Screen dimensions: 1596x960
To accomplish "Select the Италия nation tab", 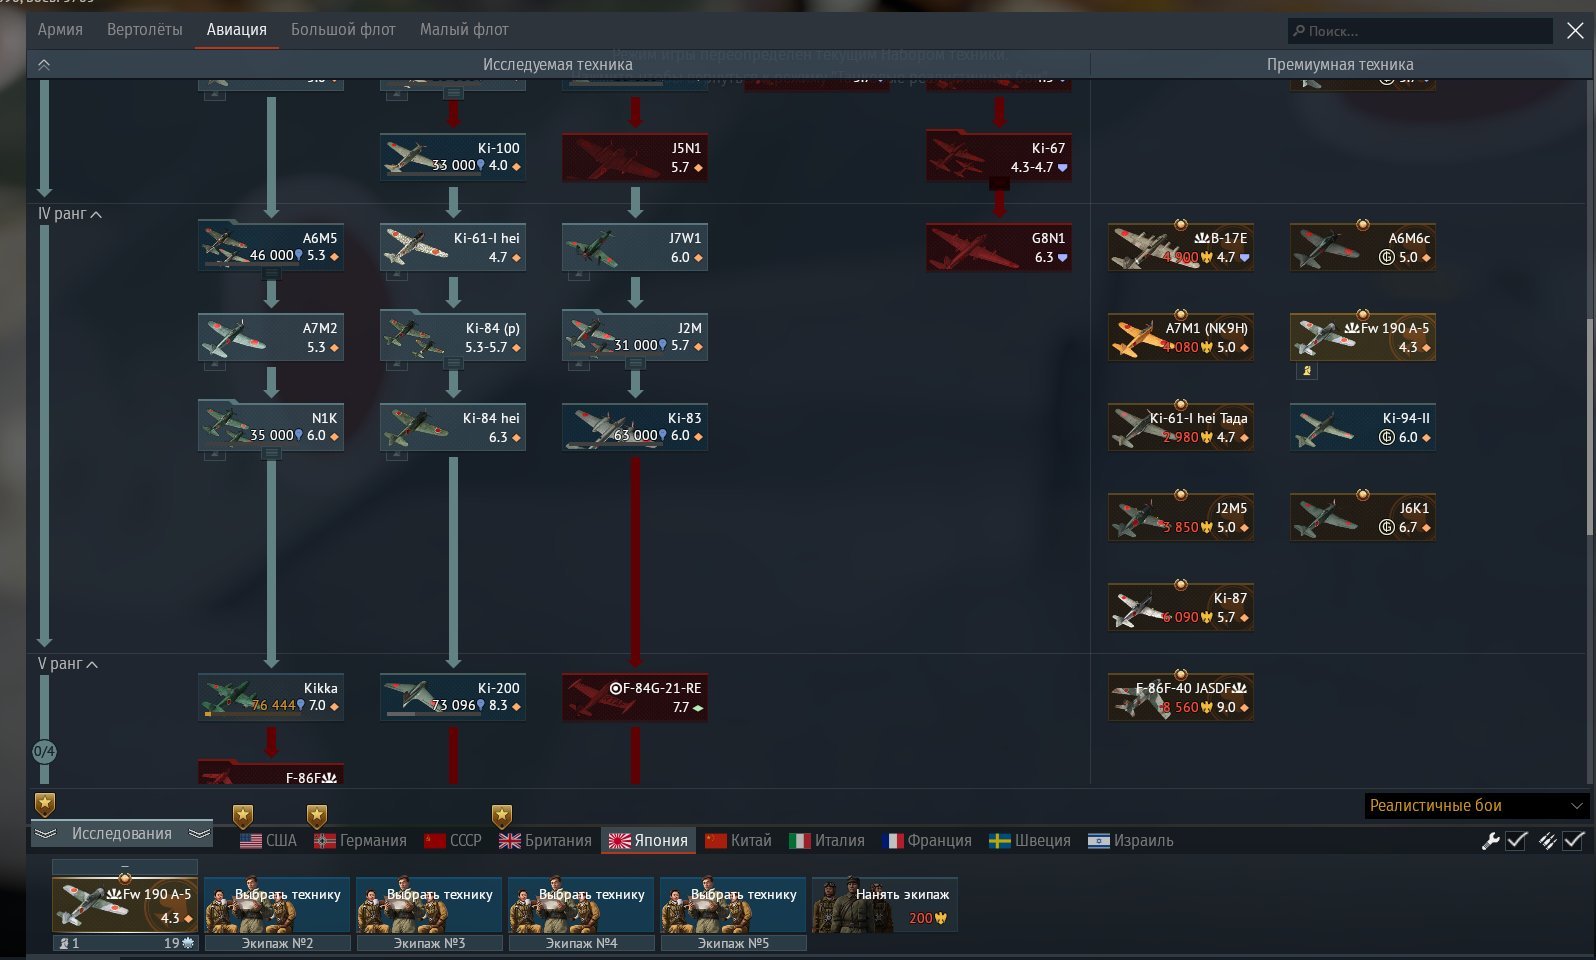I will (x=827, y=841).
